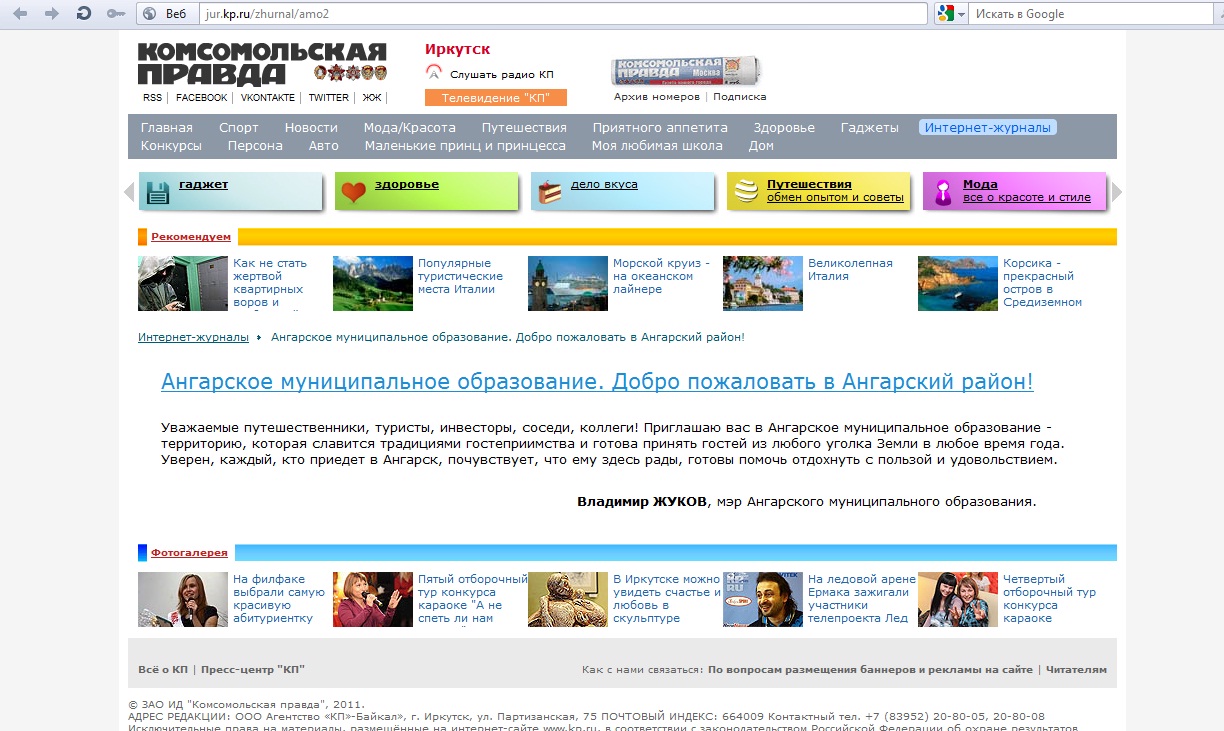
Task: Select the Интернет-журналы navigation tab
Action: 987,128
